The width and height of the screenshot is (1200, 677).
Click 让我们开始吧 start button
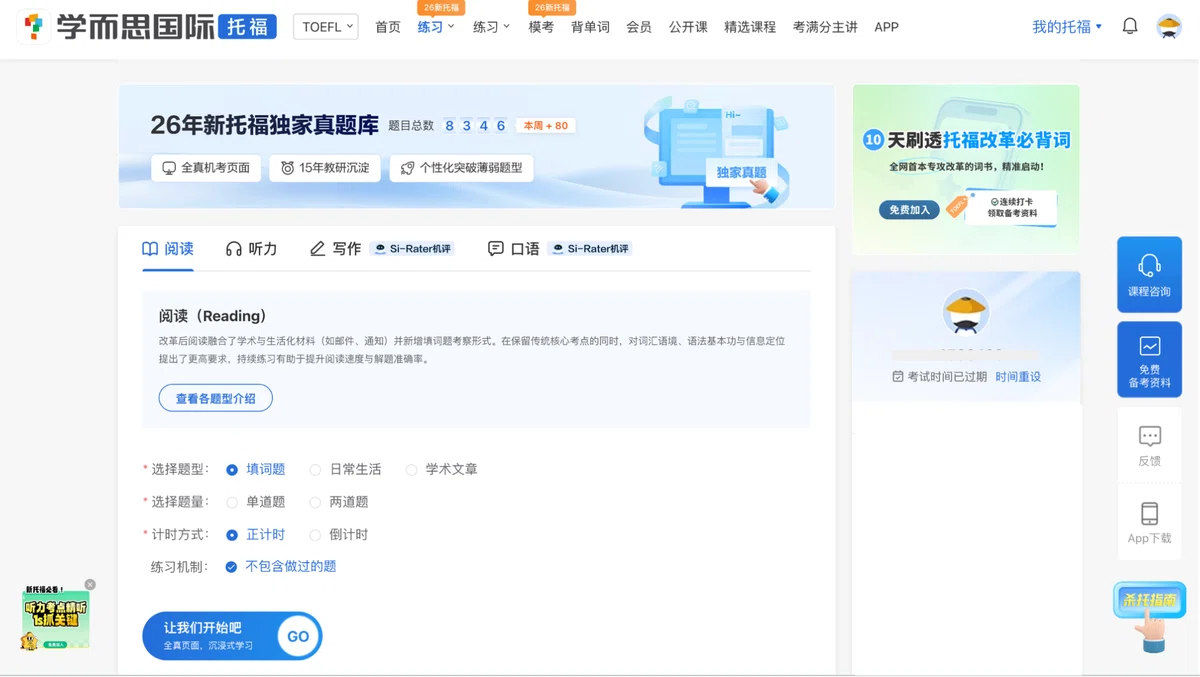tap(232, 636)
